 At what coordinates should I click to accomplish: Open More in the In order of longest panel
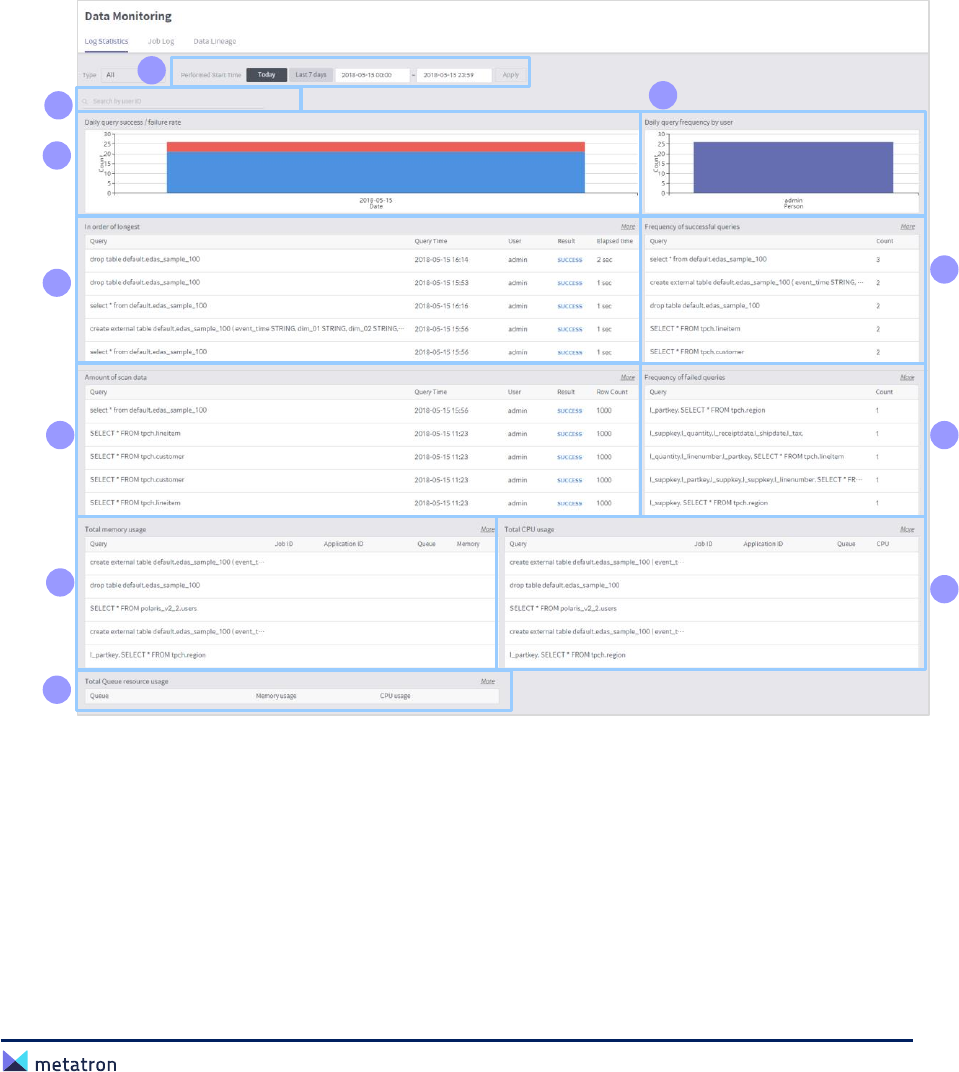click(628, 227)
